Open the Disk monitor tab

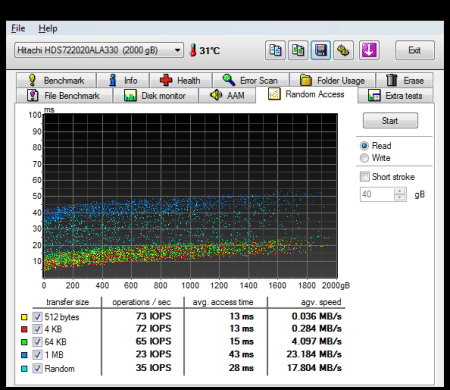(x=155, y=96)
